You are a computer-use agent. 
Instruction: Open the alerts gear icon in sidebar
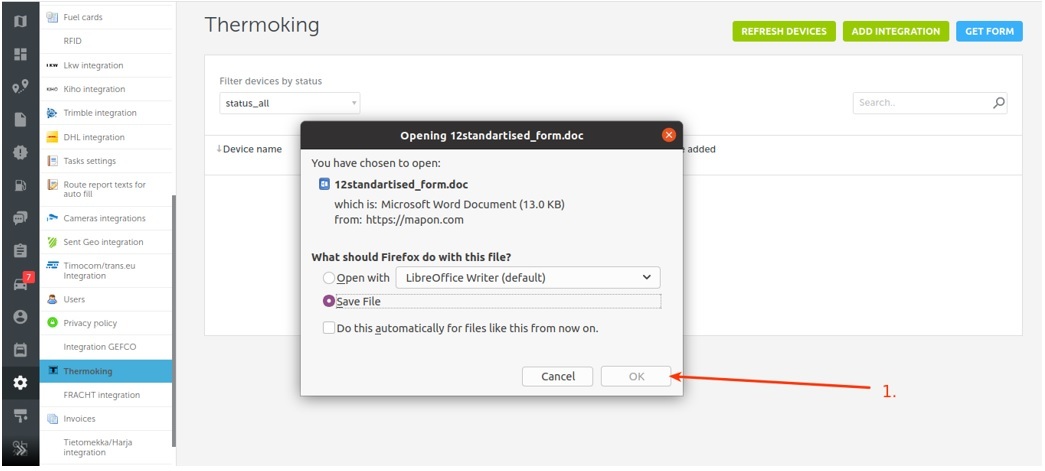(20, 153)
